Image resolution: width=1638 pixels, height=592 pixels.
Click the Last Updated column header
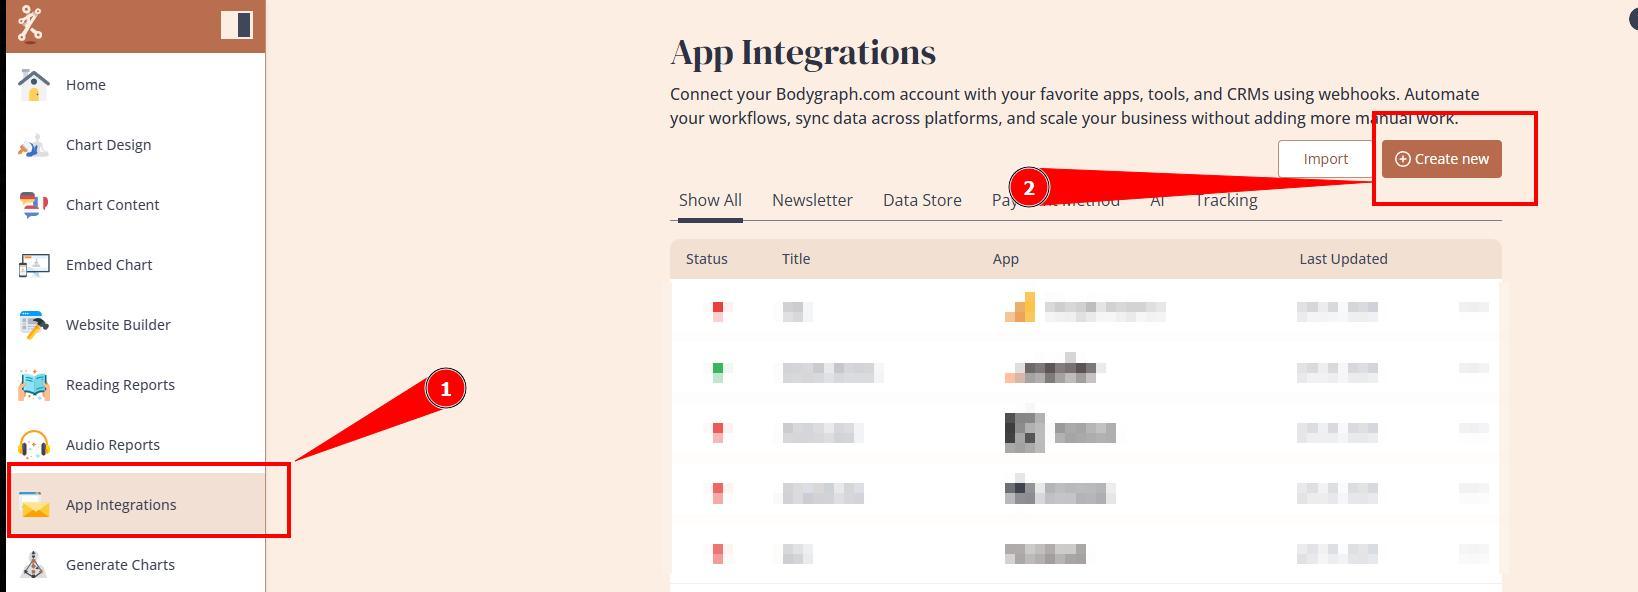[1343, 259]
